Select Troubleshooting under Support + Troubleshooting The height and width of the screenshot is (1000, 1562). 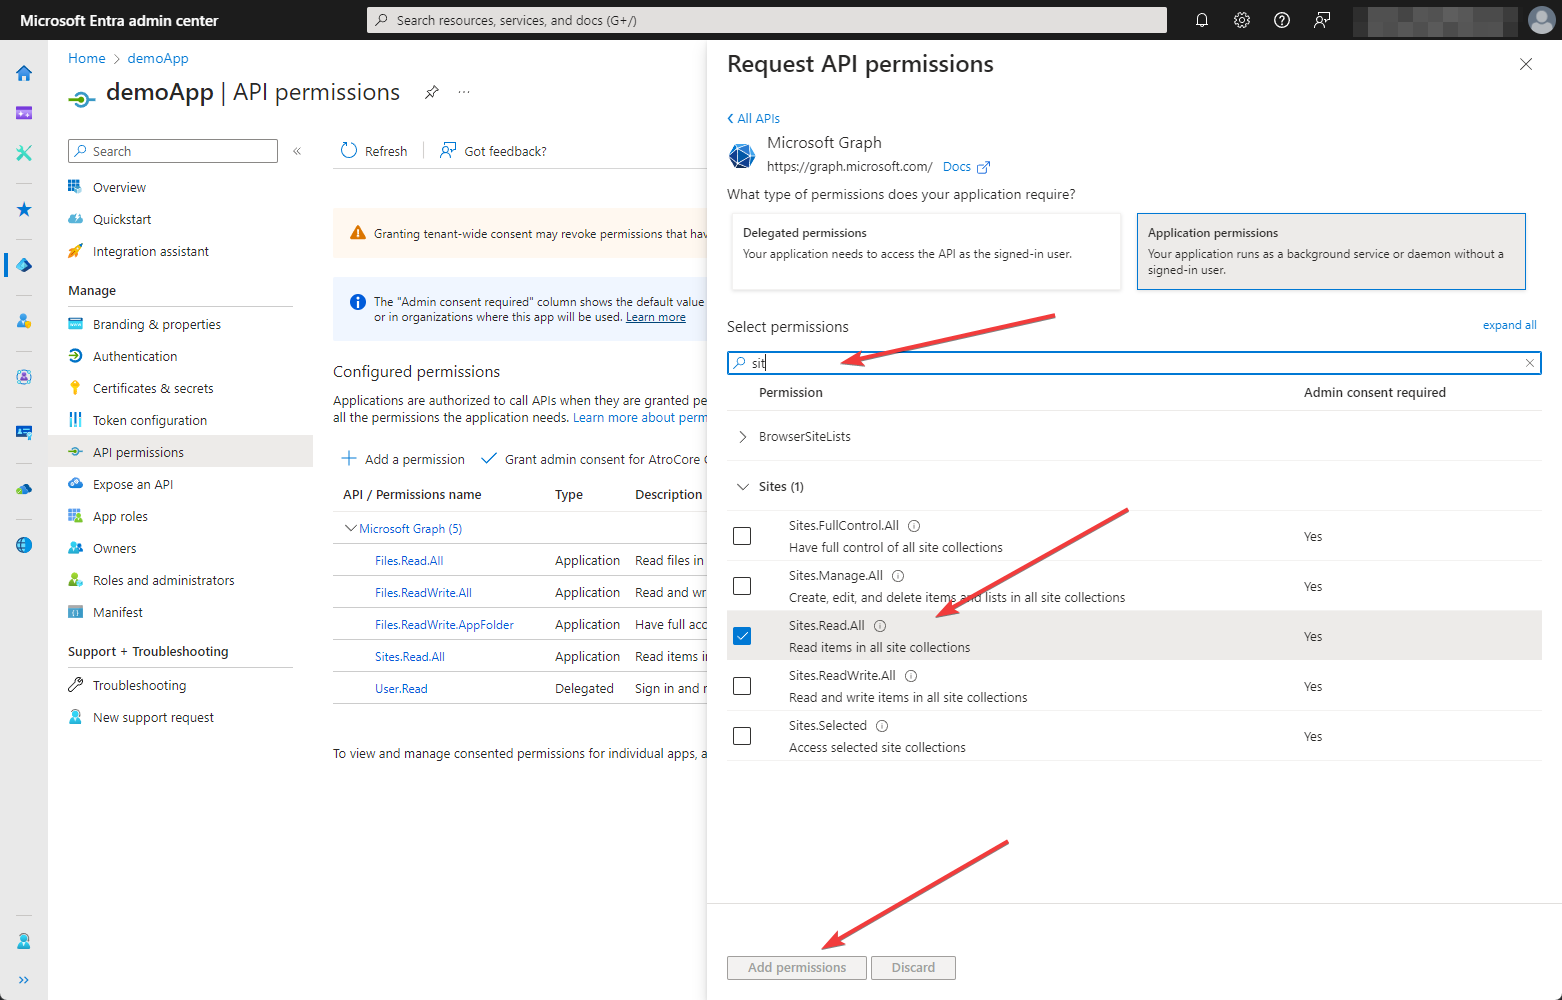click(x=138, y=685)
